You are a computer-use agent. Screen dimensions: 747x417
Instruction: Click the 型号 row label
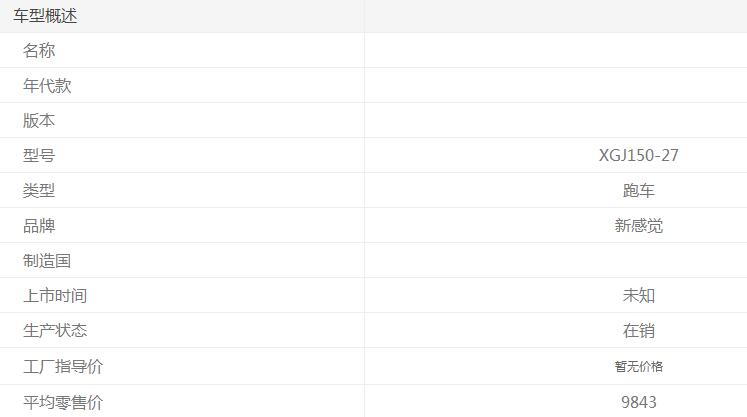(x=39, y=156)
